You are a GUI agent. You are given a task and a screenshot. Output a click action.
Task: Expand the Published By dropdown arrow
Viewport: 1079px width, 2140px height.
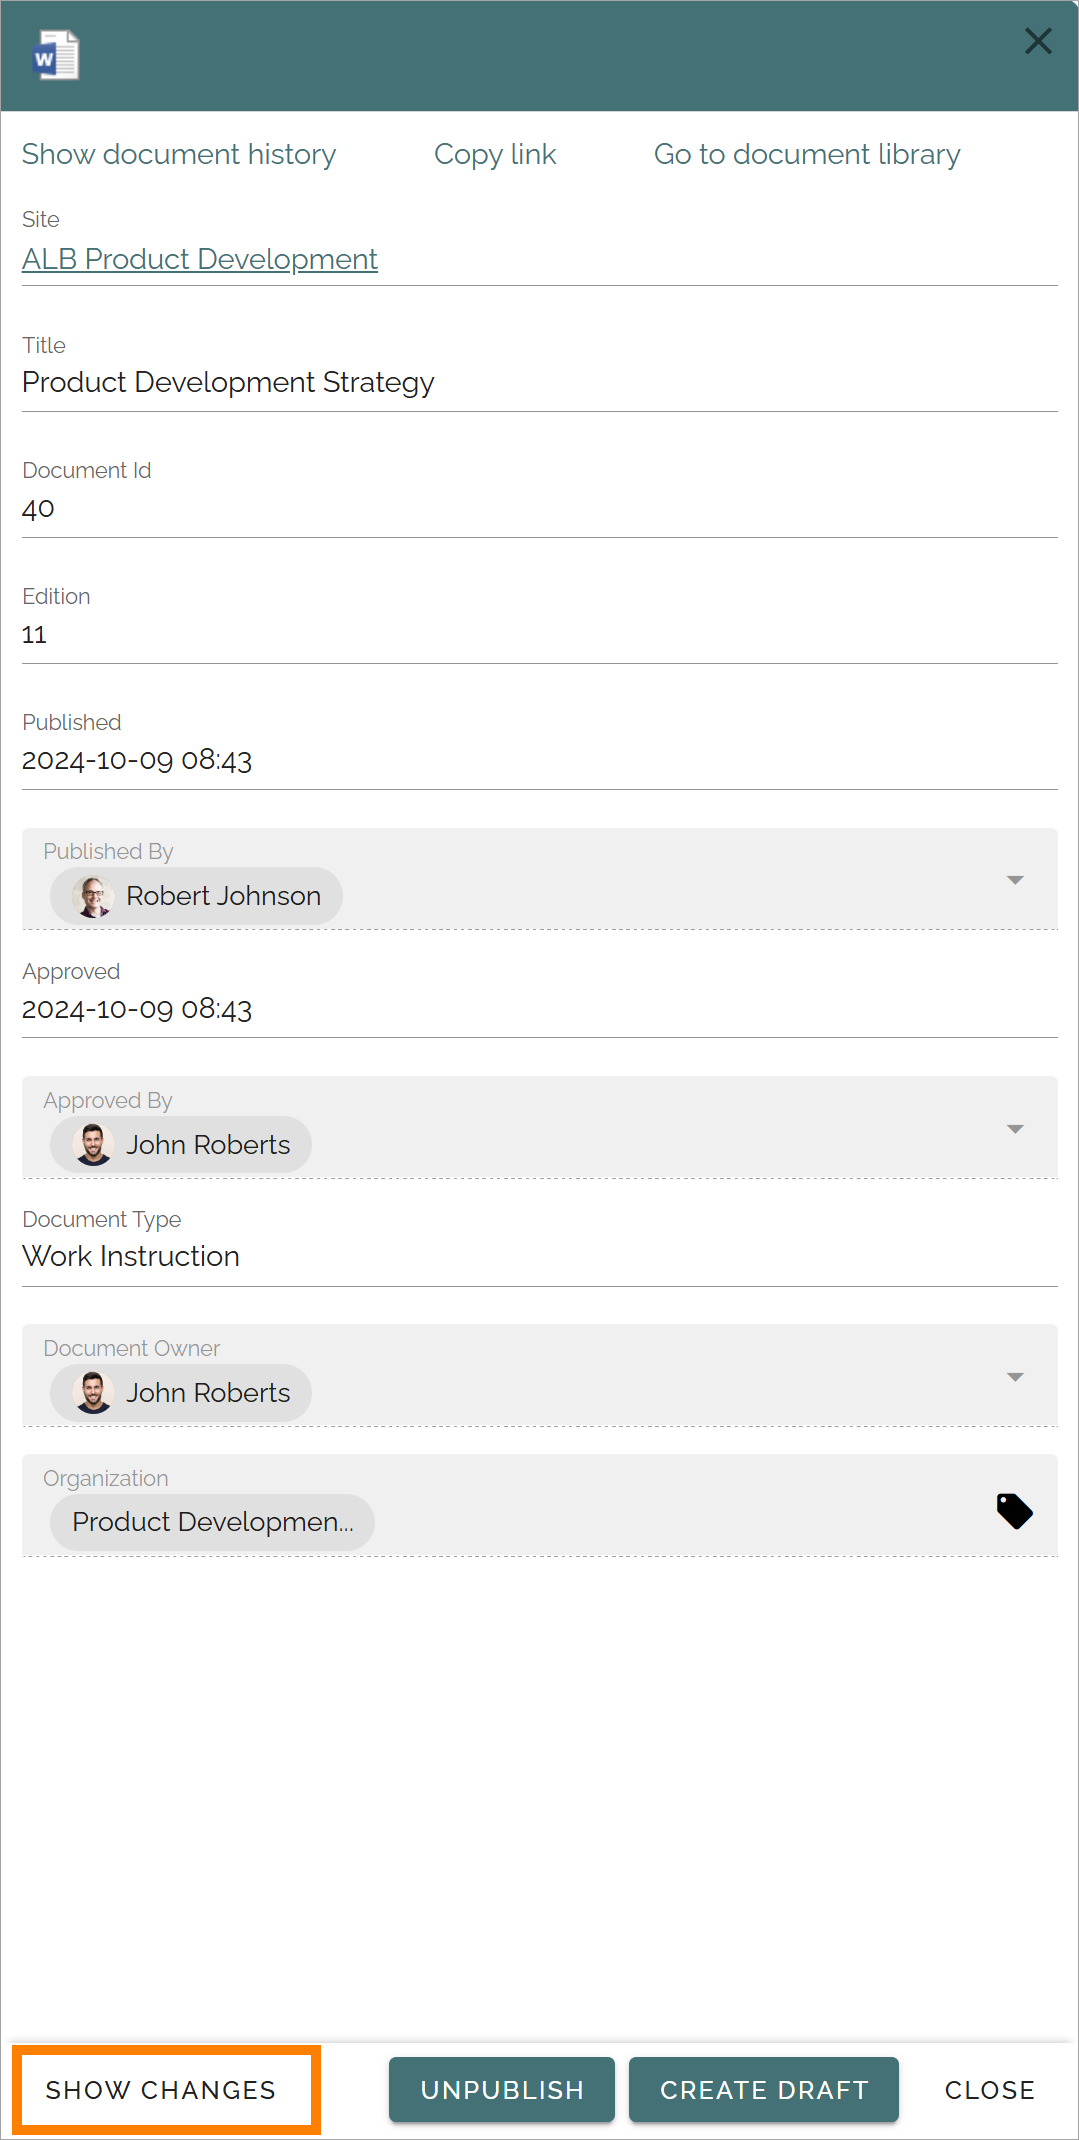[x=1015, y=880]
